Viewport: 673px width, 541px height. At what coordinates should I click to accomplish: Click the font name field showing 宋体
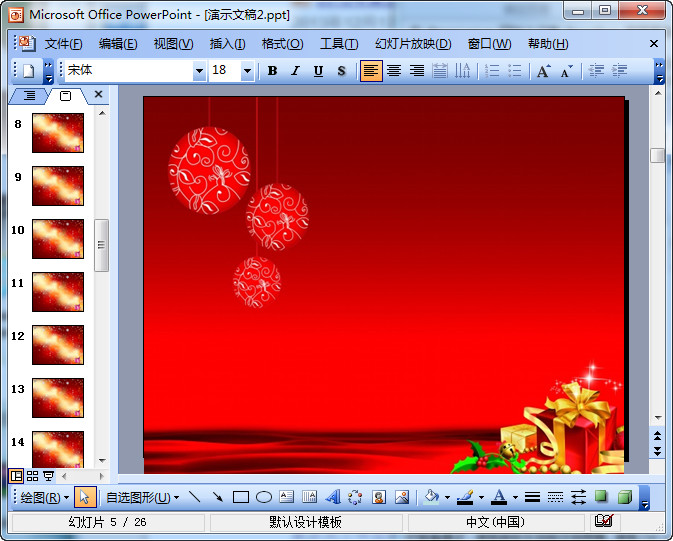pos(129,71)
